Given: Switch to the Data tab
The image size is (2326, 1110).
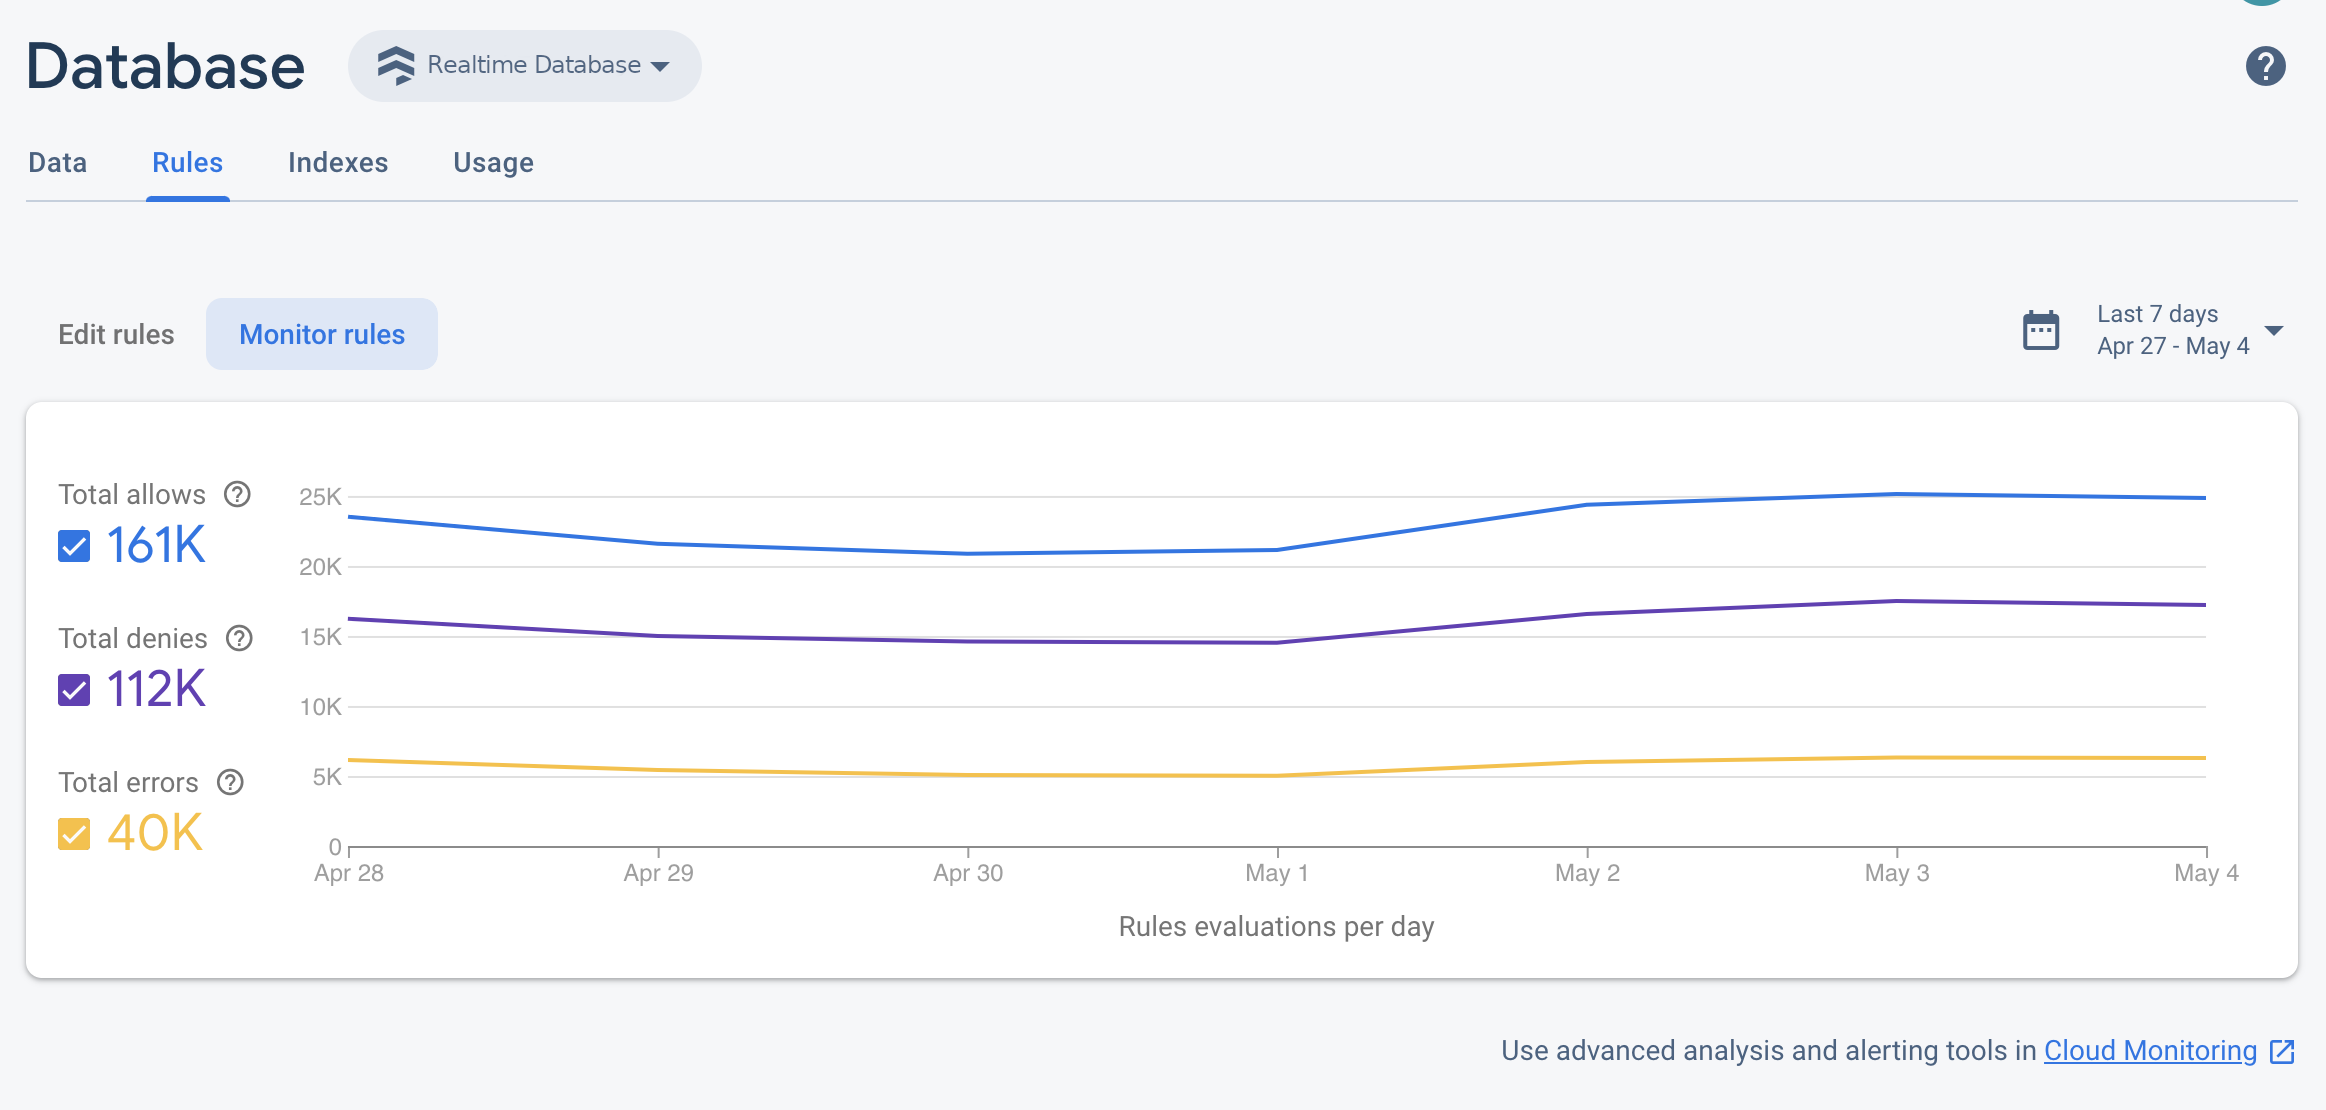Looking at the screenshot, I should pyautogui.click(x=56, y=162).
